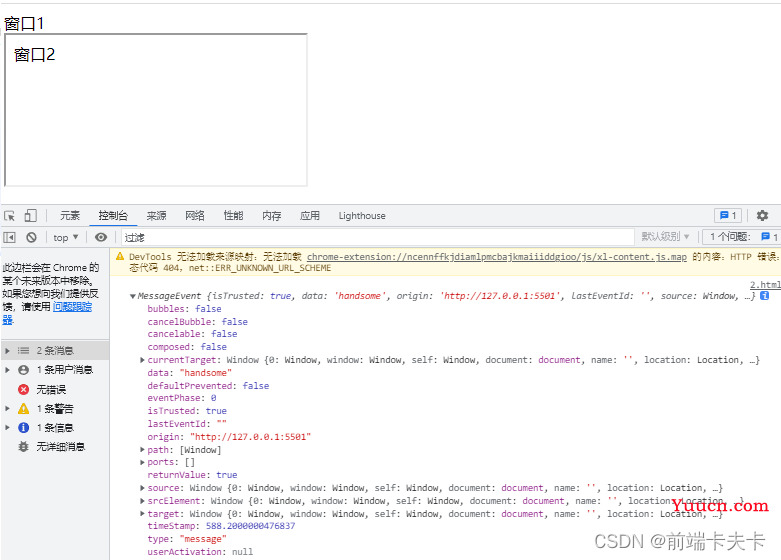Screen dimensions: 781x560
Task: Click the lastEventId: "" property
Action: [187, 423]
